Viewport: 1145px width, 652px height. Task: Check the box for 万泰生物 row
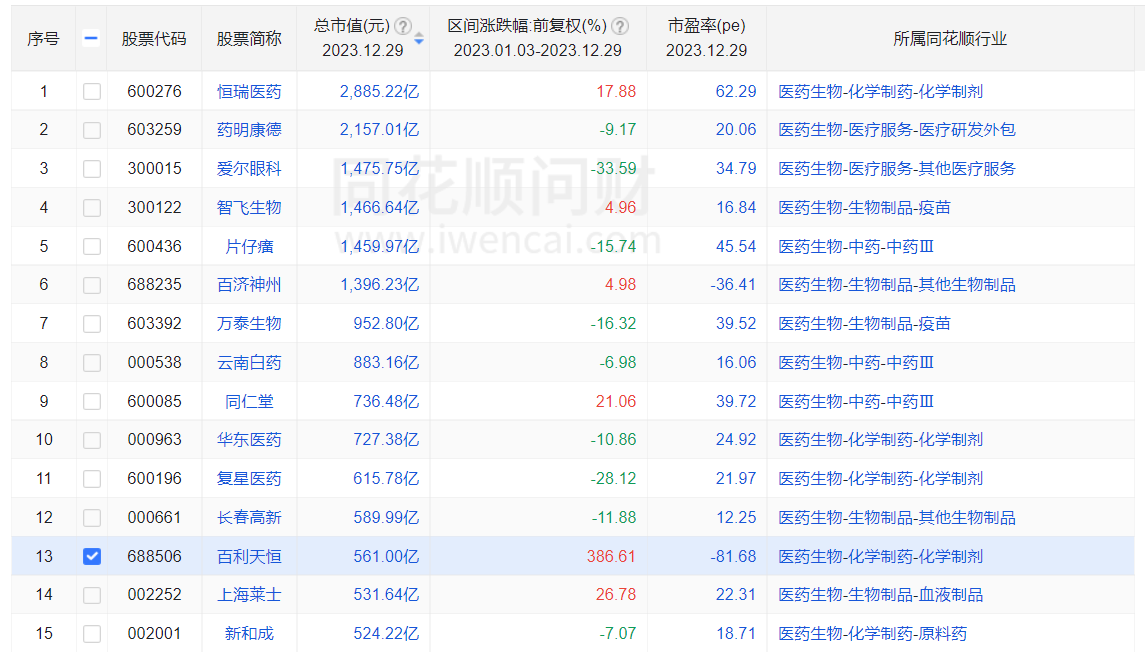(92, 323)
